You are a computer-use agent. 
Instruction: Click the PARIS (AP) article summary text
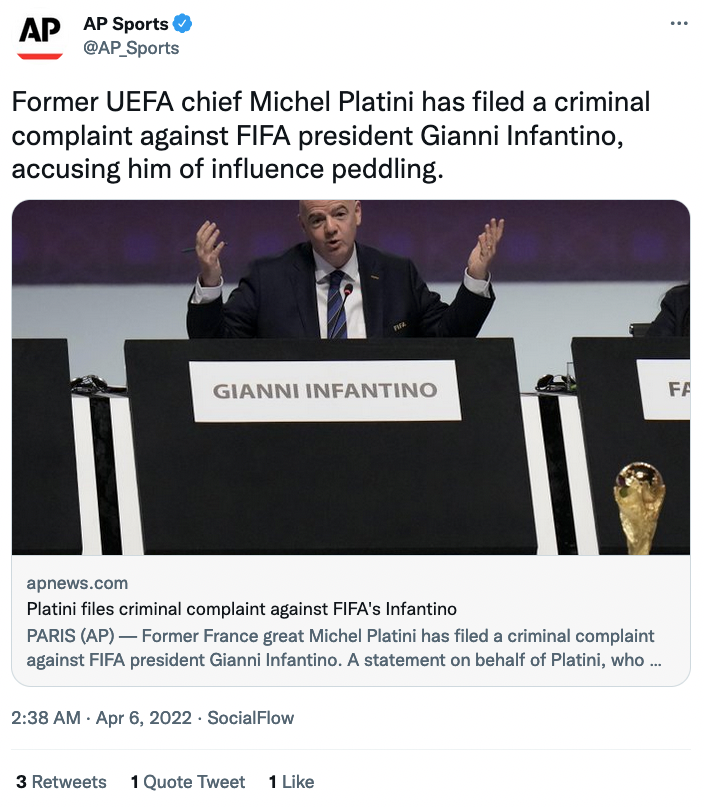(x=340, y=648)
